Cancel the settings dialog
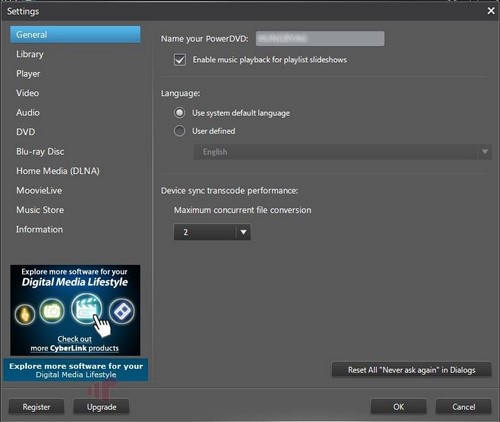This screenshot has height=422, width=500. (464, 407)
